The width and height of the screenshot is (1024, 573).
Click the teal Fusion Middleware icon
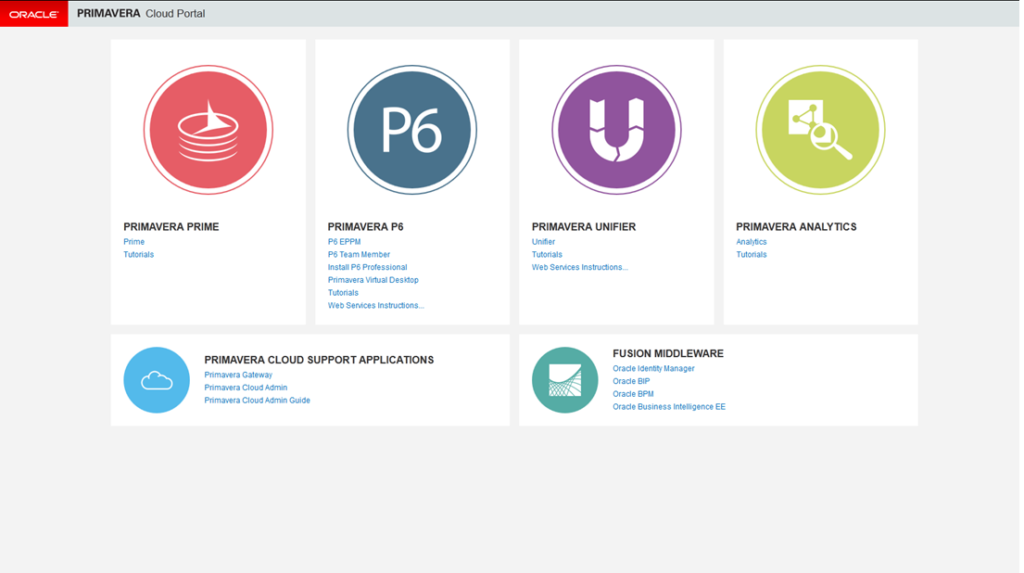565,380
